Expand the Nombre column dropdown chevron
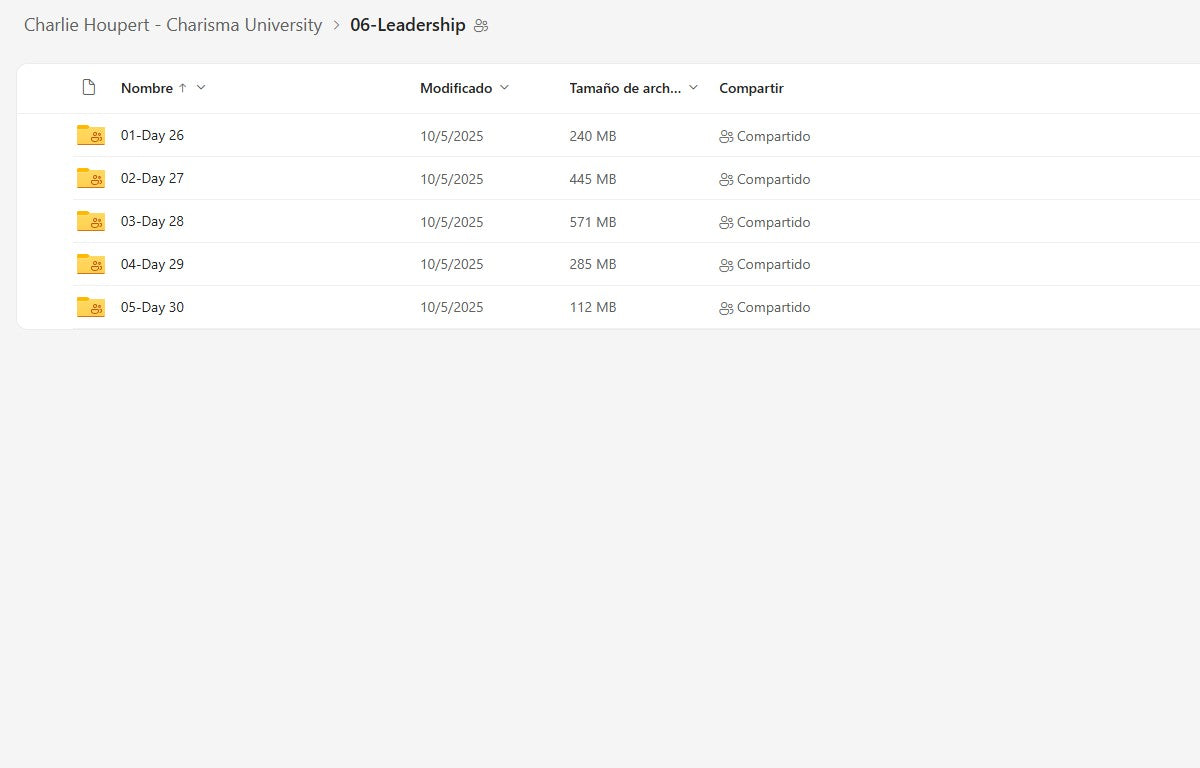The height and width of the screenshot is (768, 1200). 201,88
